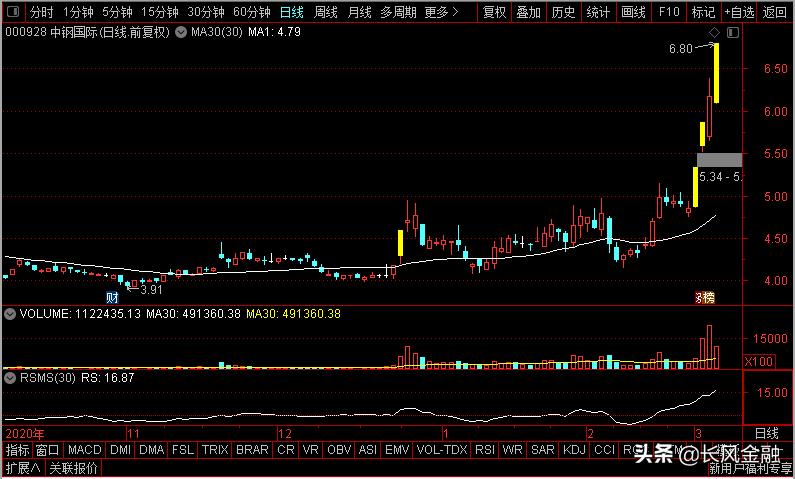Viewport: 795px width, 479px height.
Task: Open the F10 company info
Action: click(x=669, y=12)
